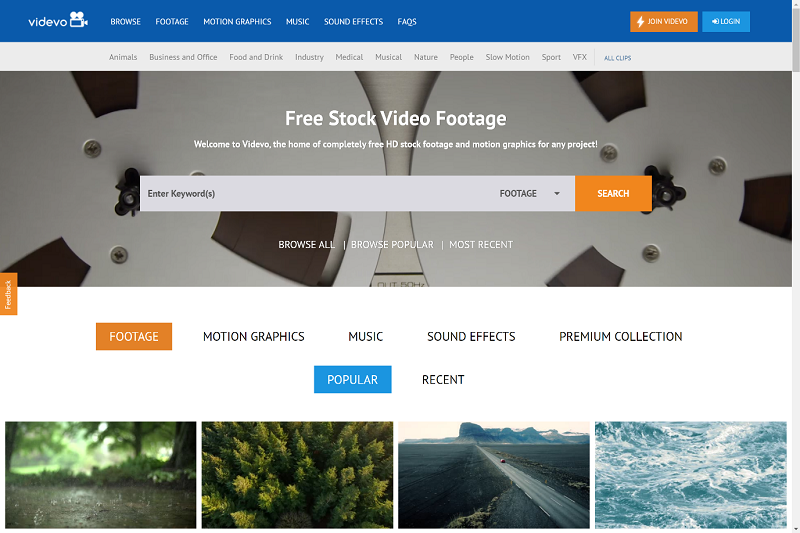Viewport: 800px width, 533px height.
Task: Browse the VFX category
Action: pos(580,57)
